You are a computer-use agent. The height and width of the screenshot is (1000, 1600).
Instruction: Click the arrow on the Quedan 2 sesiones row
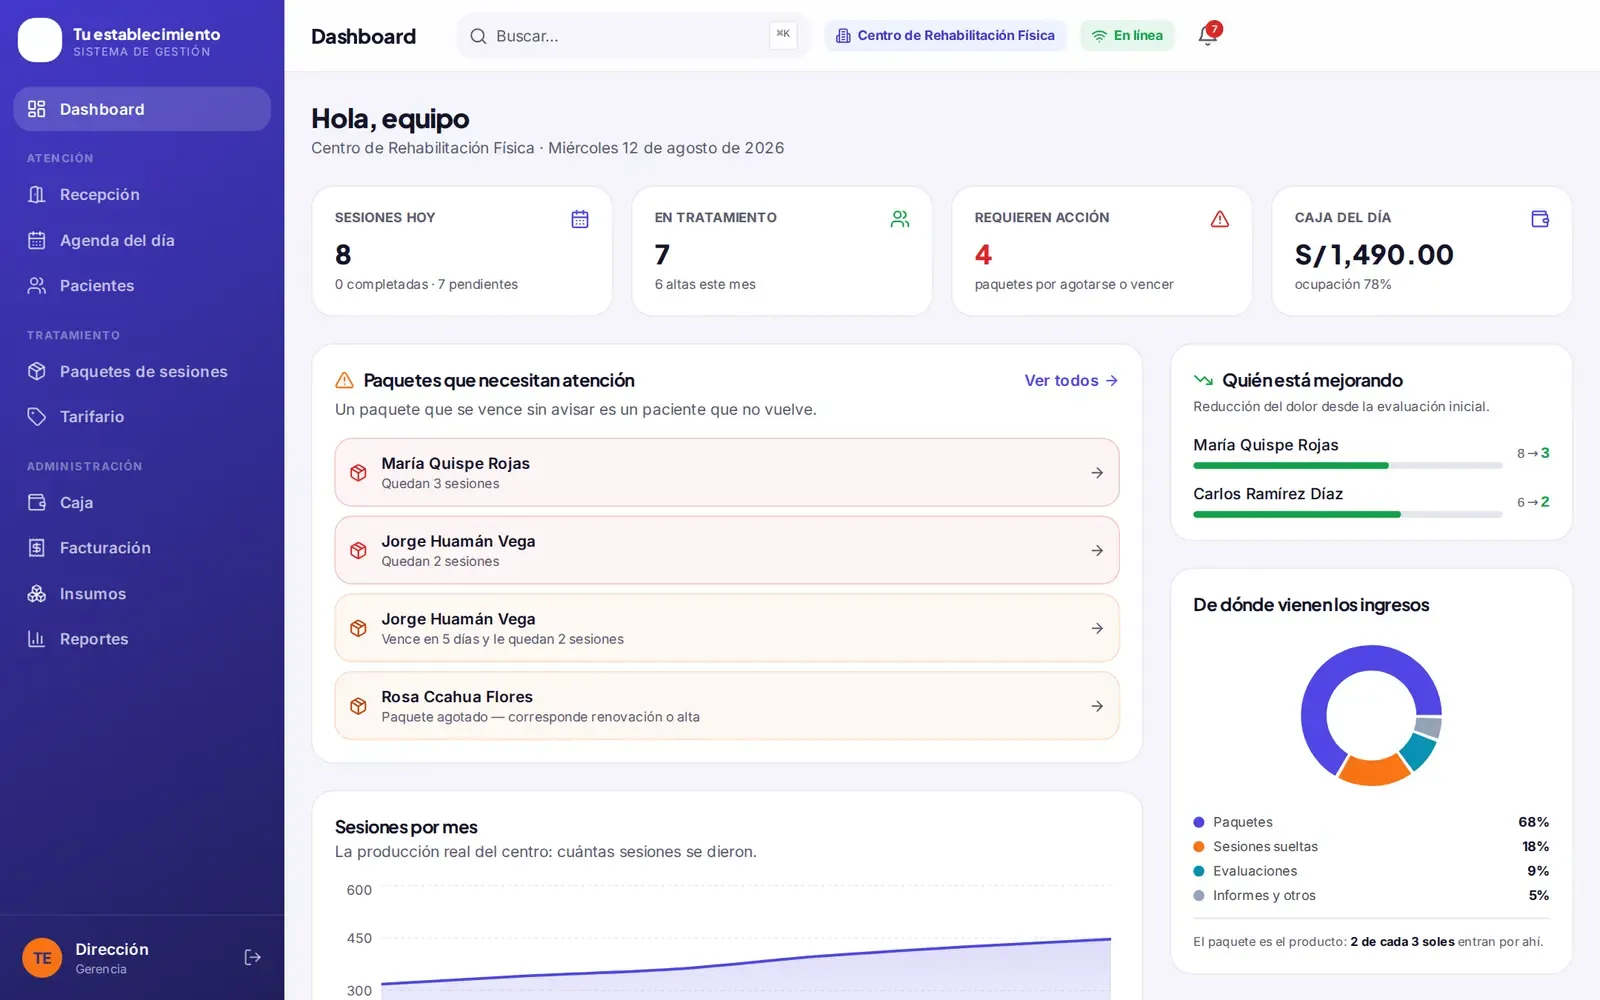(x=1097, y=551)
